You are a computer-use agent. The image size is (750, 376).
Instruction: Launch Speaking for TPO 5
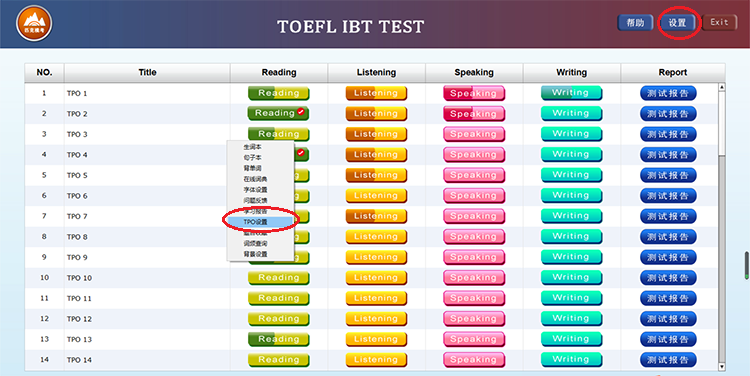tap(474, 175)
